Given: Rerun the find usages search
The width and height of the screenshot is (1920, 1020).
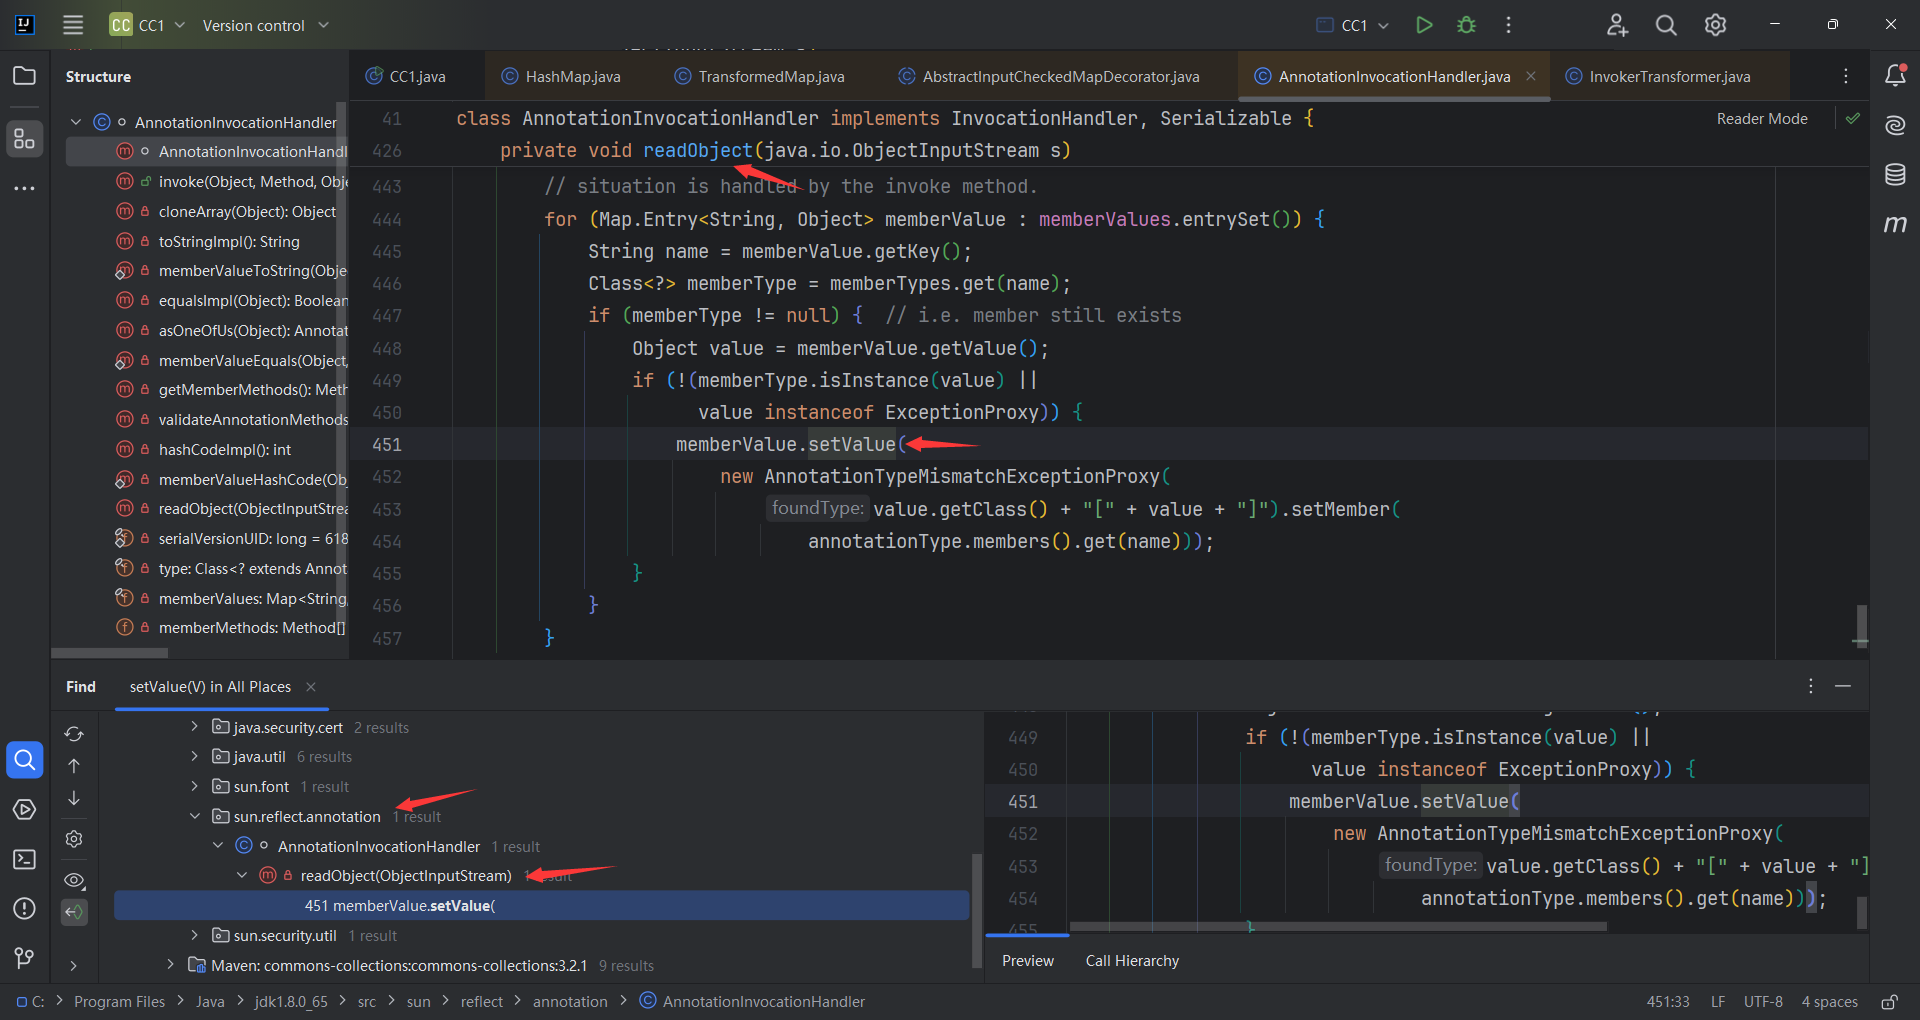Looking at the screenshot, I should pyautogui.click(x=74, y=734).
